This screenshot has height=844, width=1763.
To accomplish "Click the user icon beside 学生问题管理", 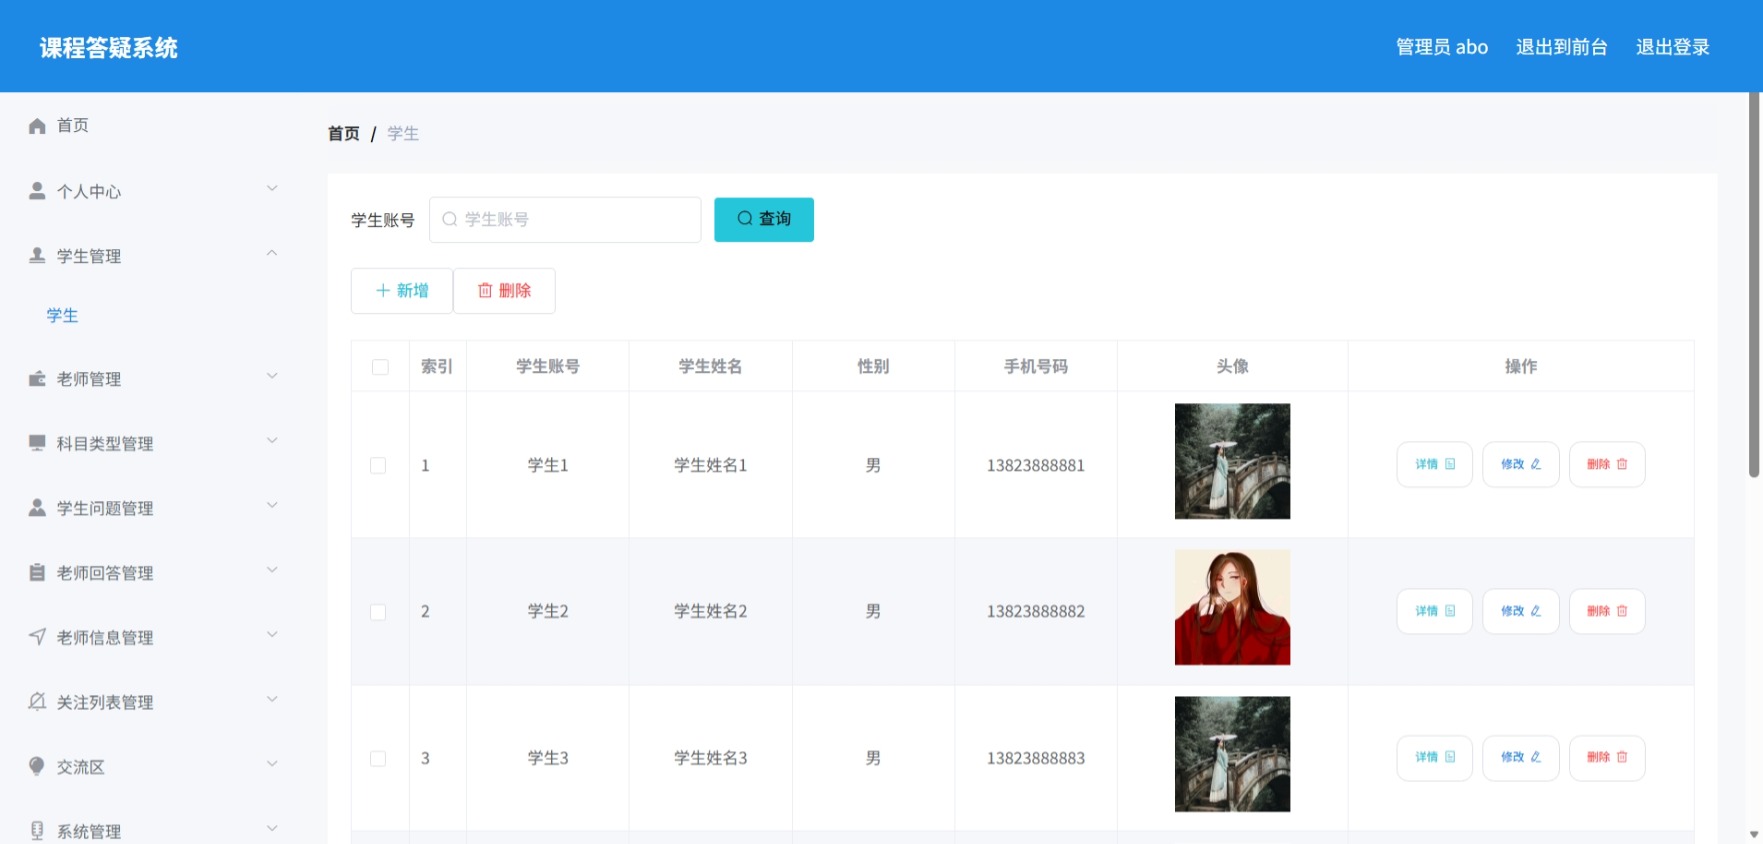I will (37, 508).
